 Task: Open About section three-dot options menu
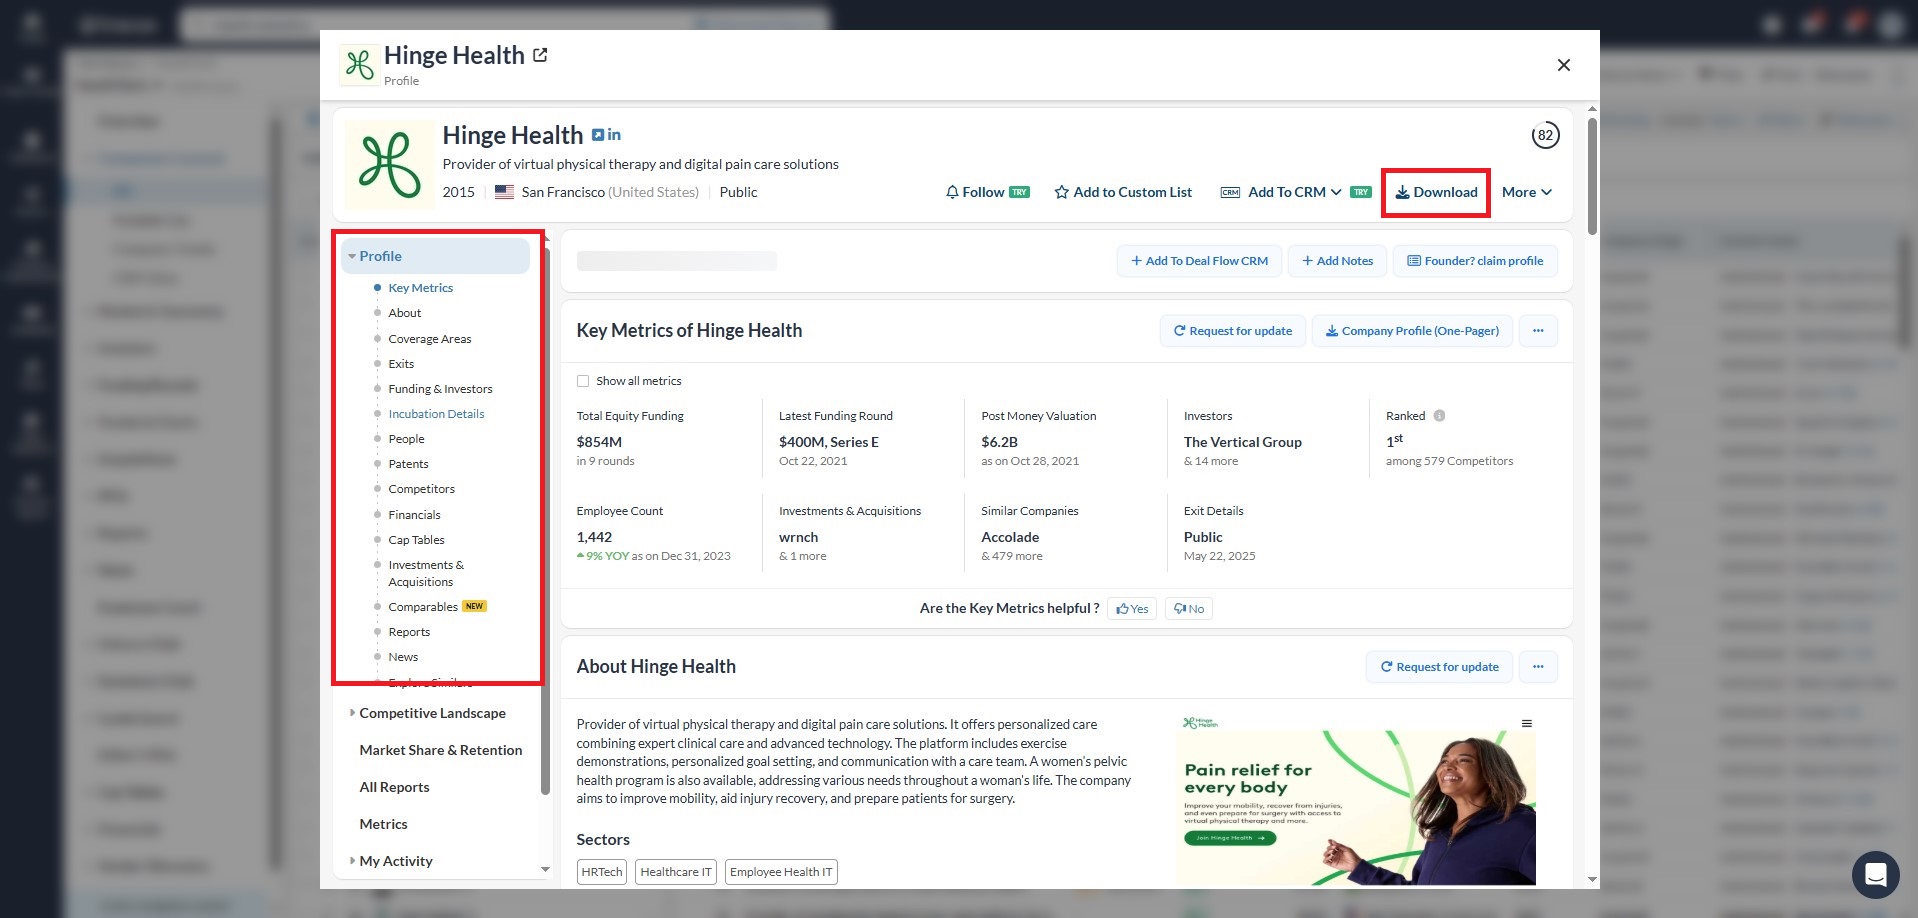(x=1538, y=667)
